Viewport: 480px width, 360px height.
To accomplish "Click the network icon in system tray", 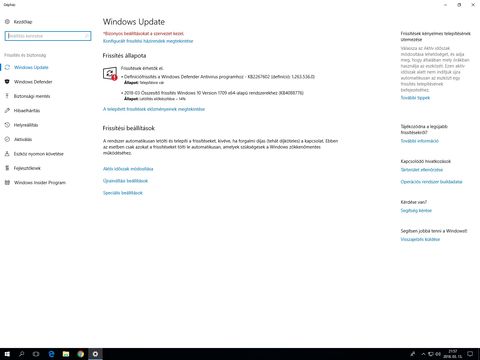I will [431, 354].
